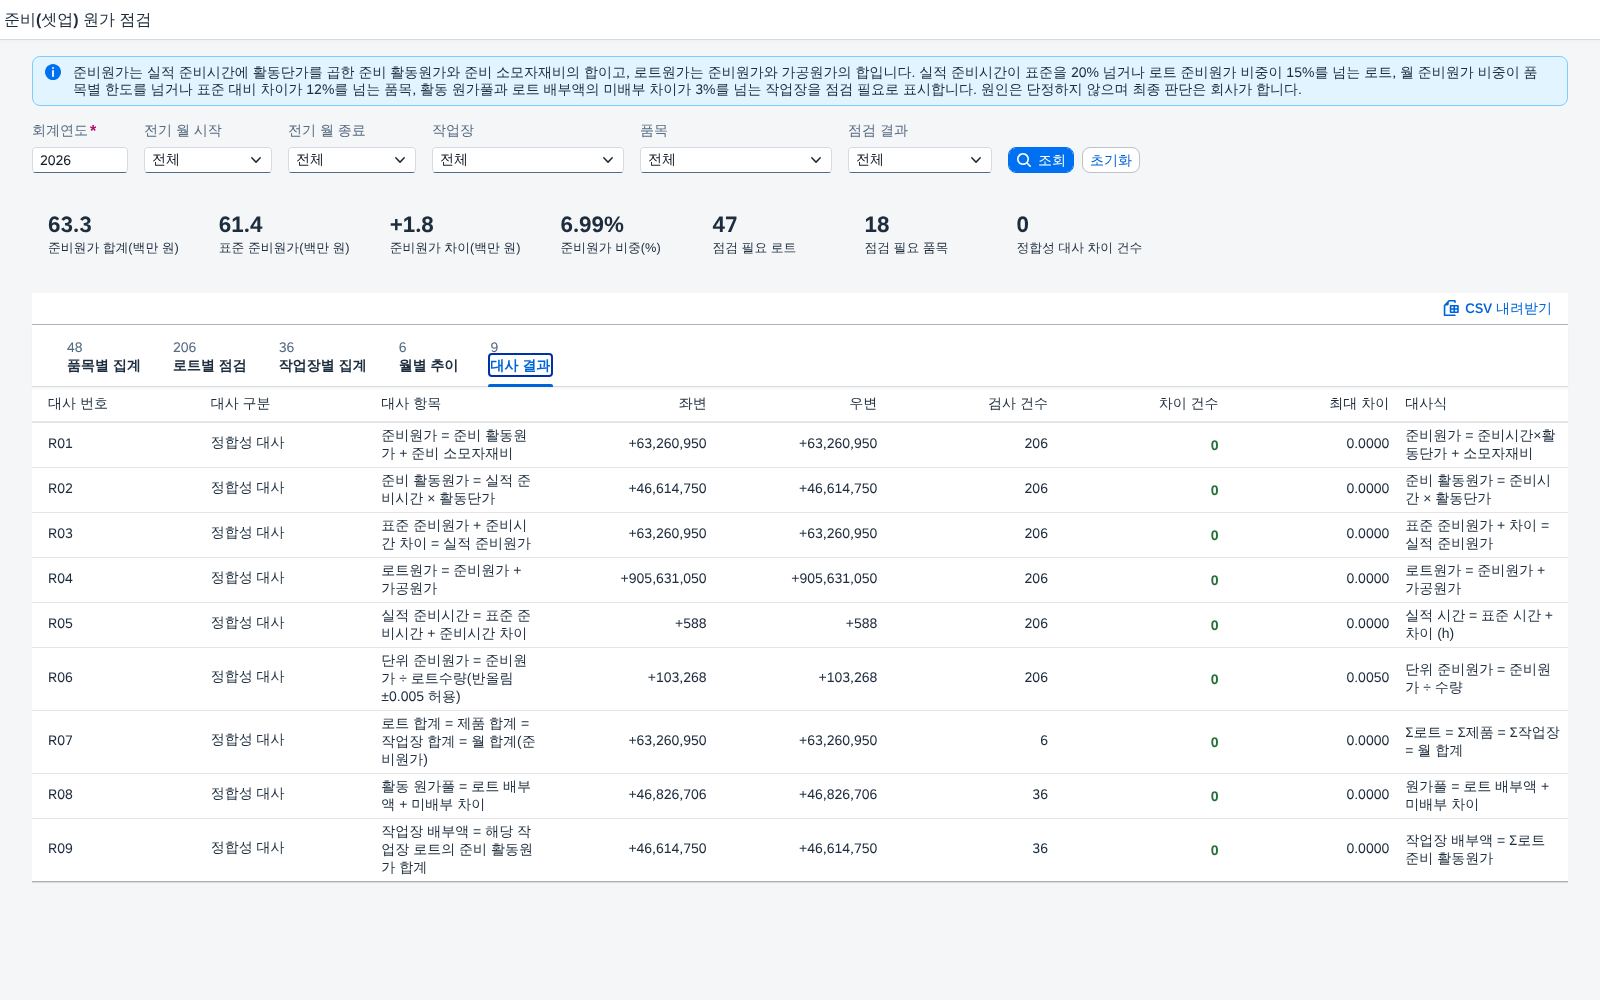The image size is (1600, 1000).
Task: Select row R01 in the table
Action: [800, 445]
